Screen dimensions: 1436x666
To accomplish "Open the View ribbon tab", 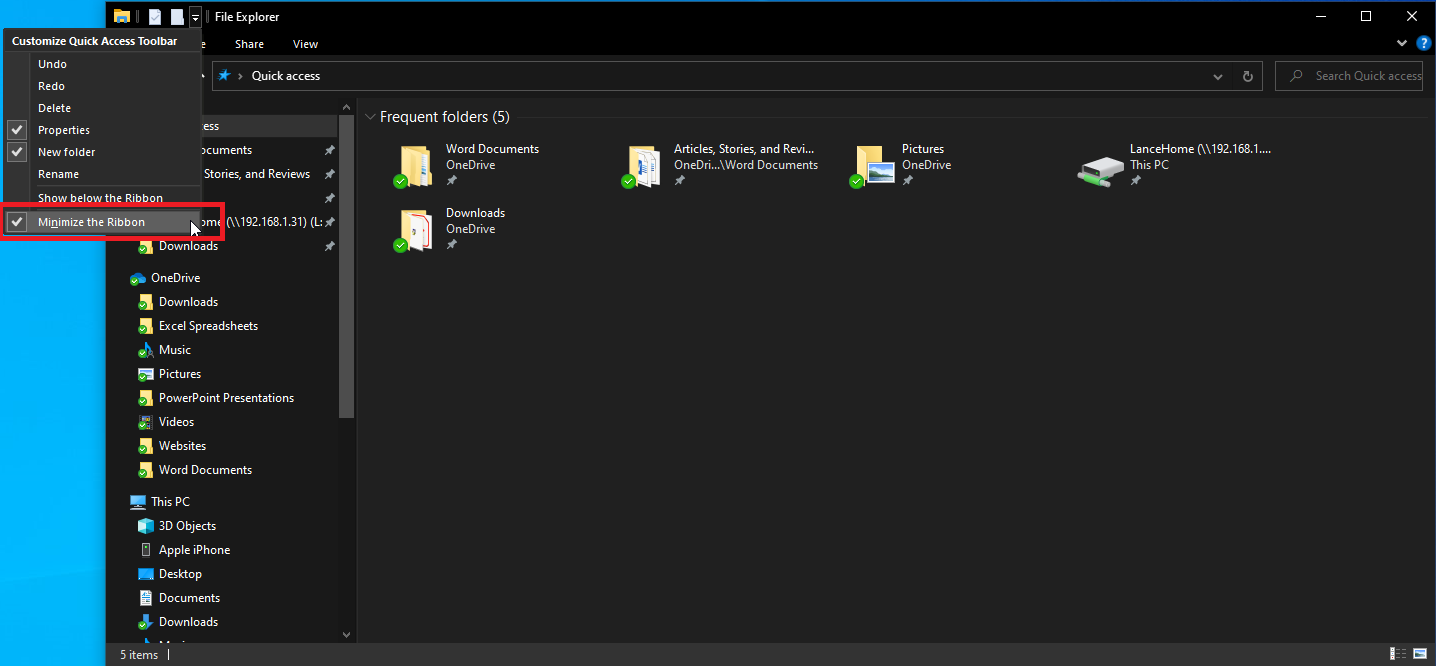I will pos(305,44).
